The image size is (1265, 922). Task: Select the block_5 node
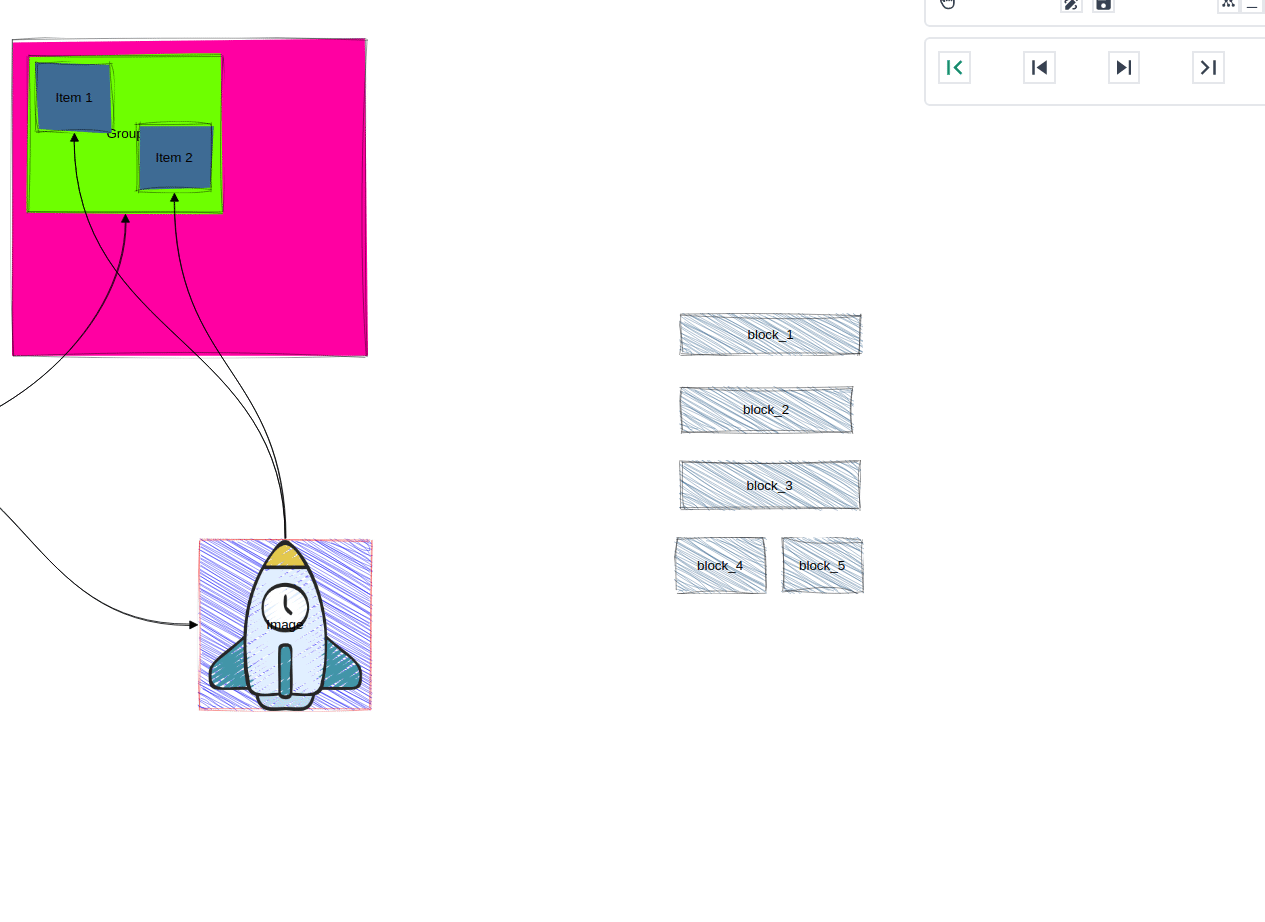click(822, 565)
